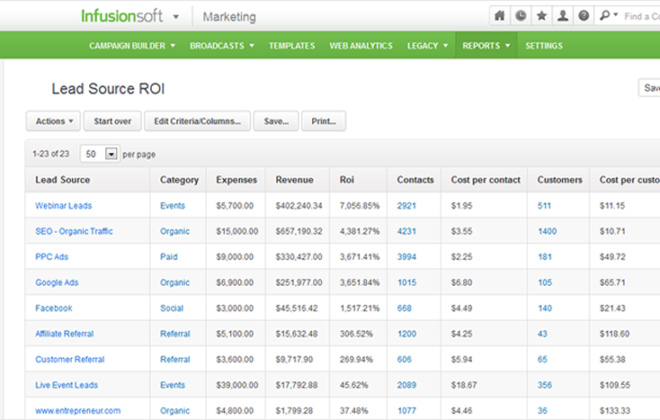660x420 pixels.
Task: Open the Campaign Builder menu
Action: point(132,45)
